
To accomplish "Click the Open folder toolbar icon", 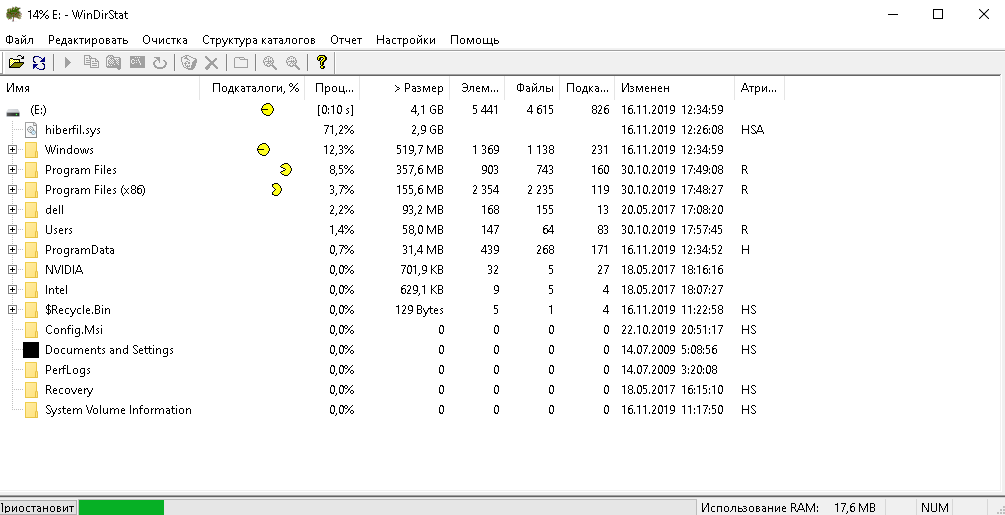I will pyautogui.click(x=16, y=62).
